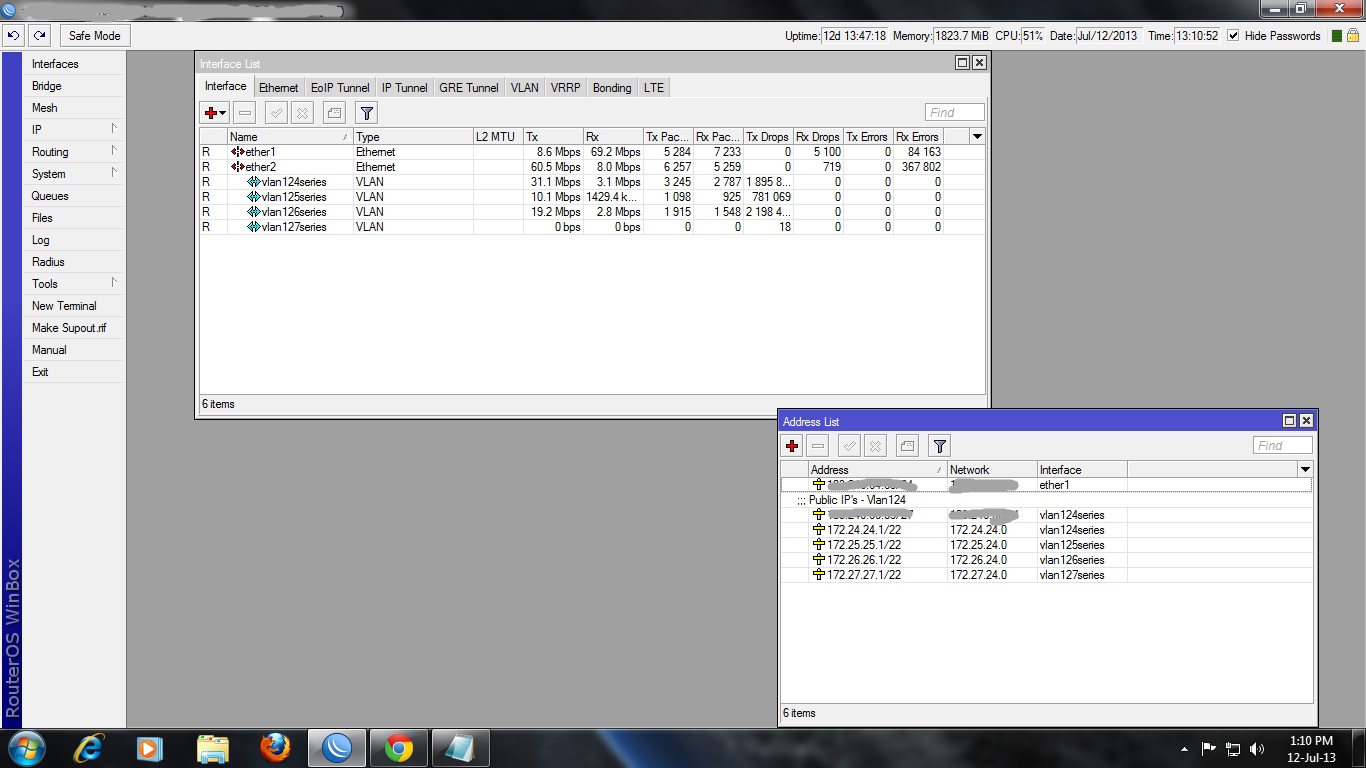This screenshot has width=1366, height=768.
Task: Click the volume speaker tray icon
Action: (1257, 748)
